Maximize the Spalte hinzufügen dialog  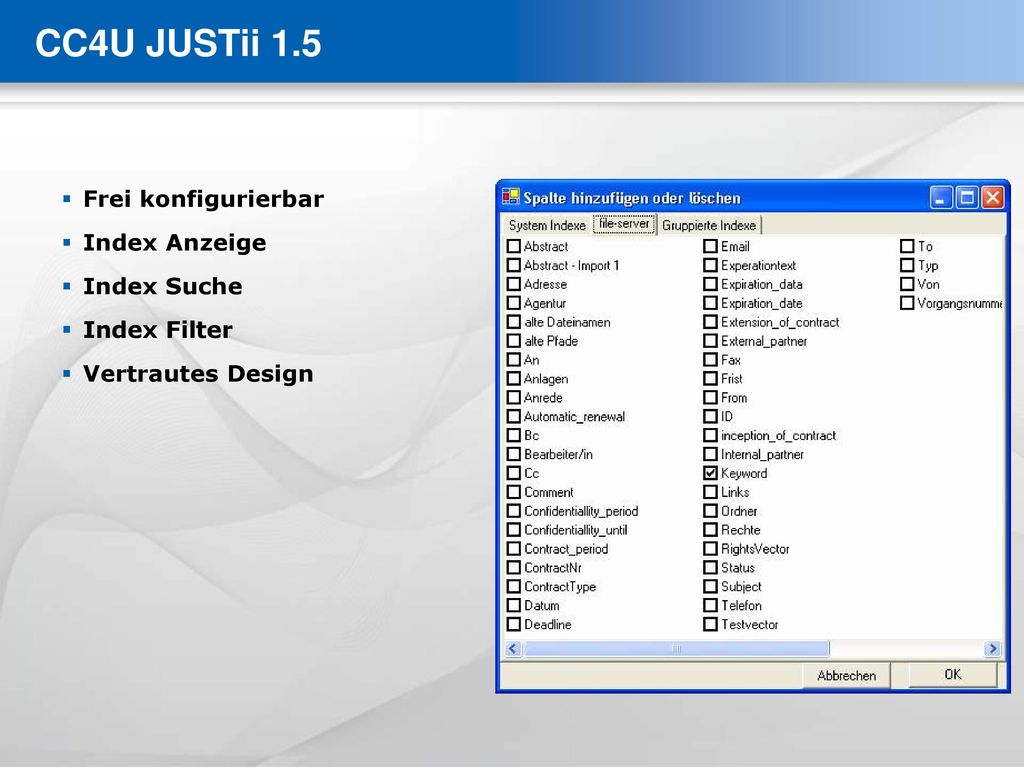click(967, 197)
